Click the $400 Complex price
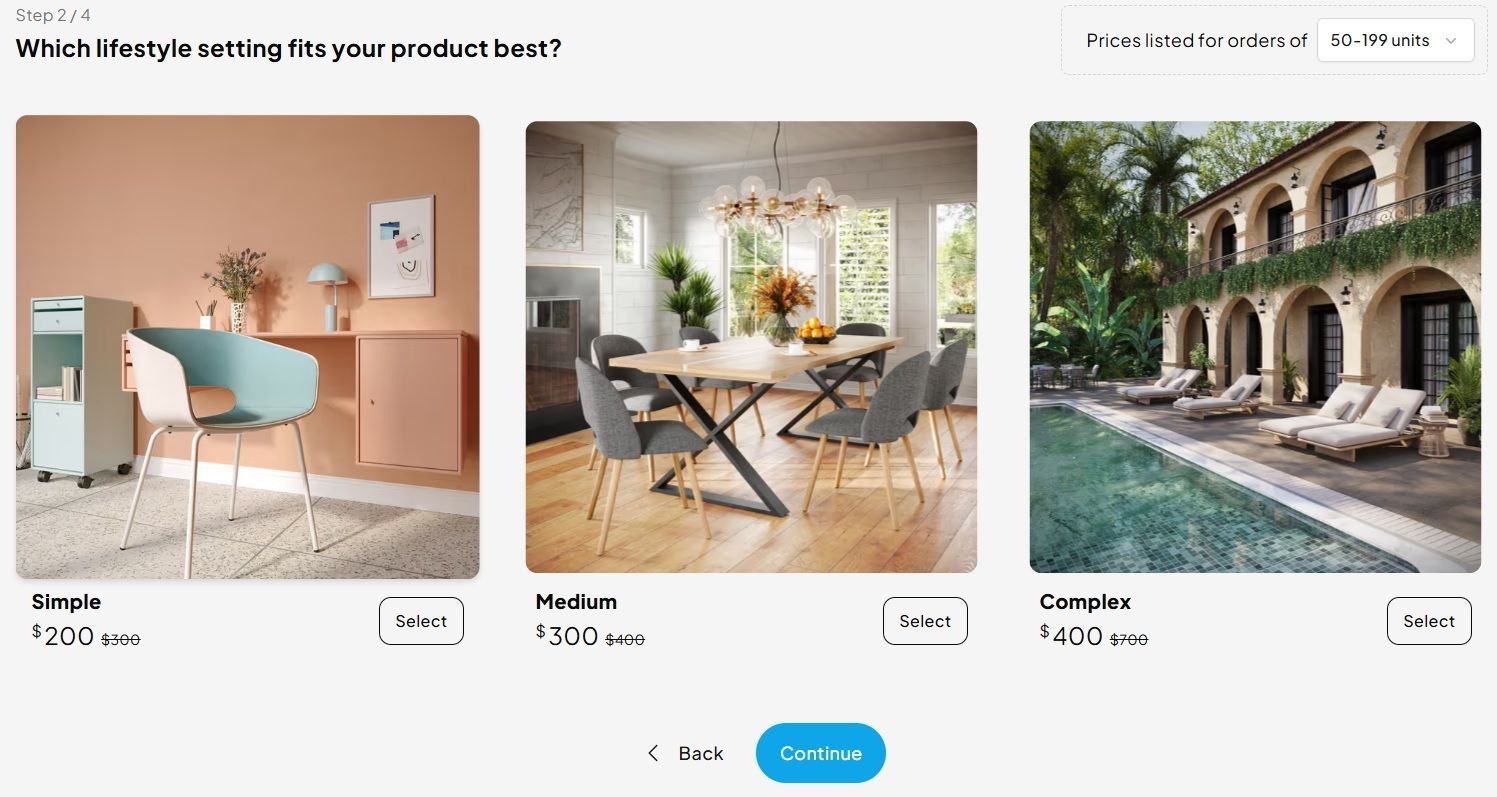The image size is (1497, 797). coord(1071,635)
